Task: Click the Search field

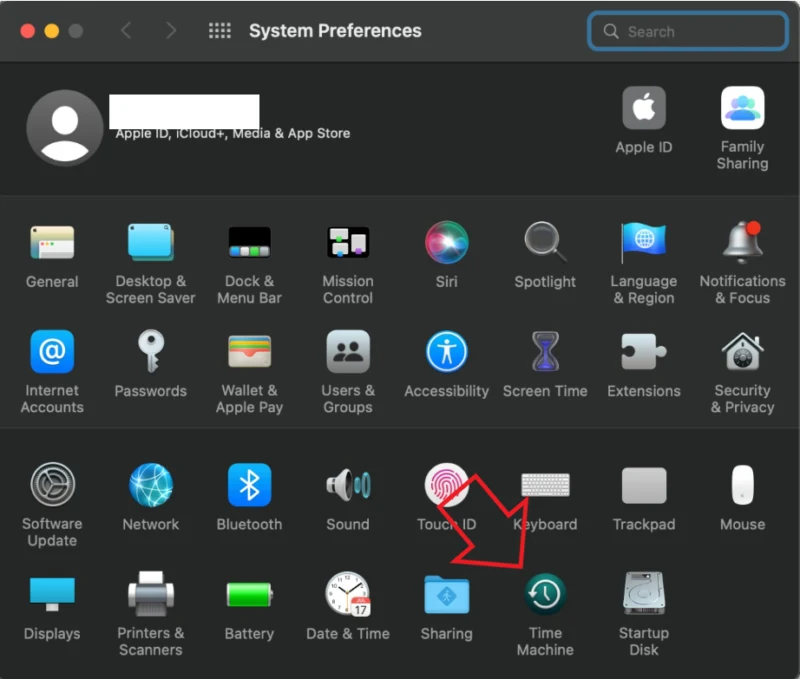Action: point(688,31)
